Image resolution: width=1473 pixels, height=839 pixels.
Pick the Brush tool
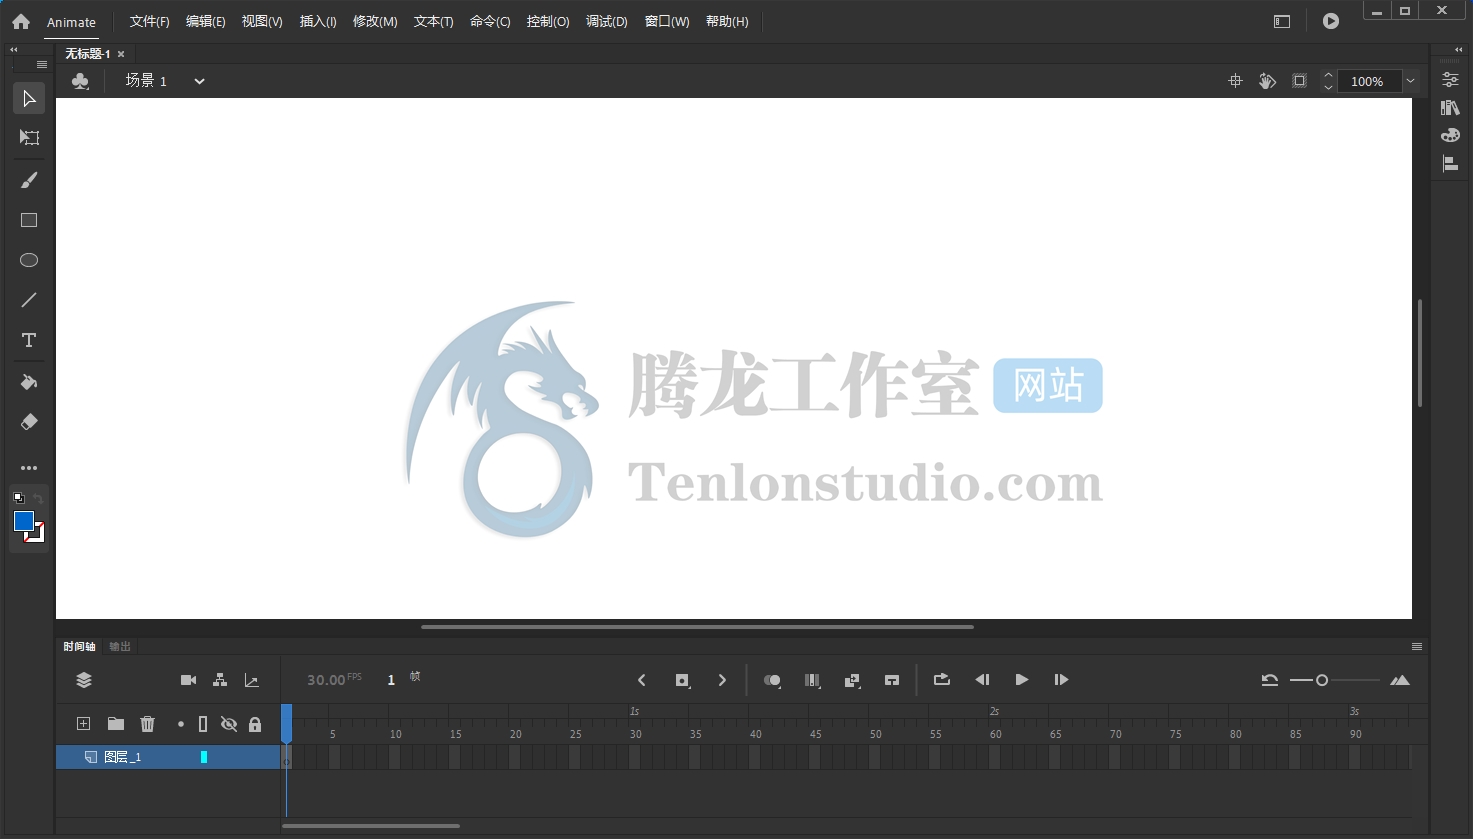tap(29, 180)
